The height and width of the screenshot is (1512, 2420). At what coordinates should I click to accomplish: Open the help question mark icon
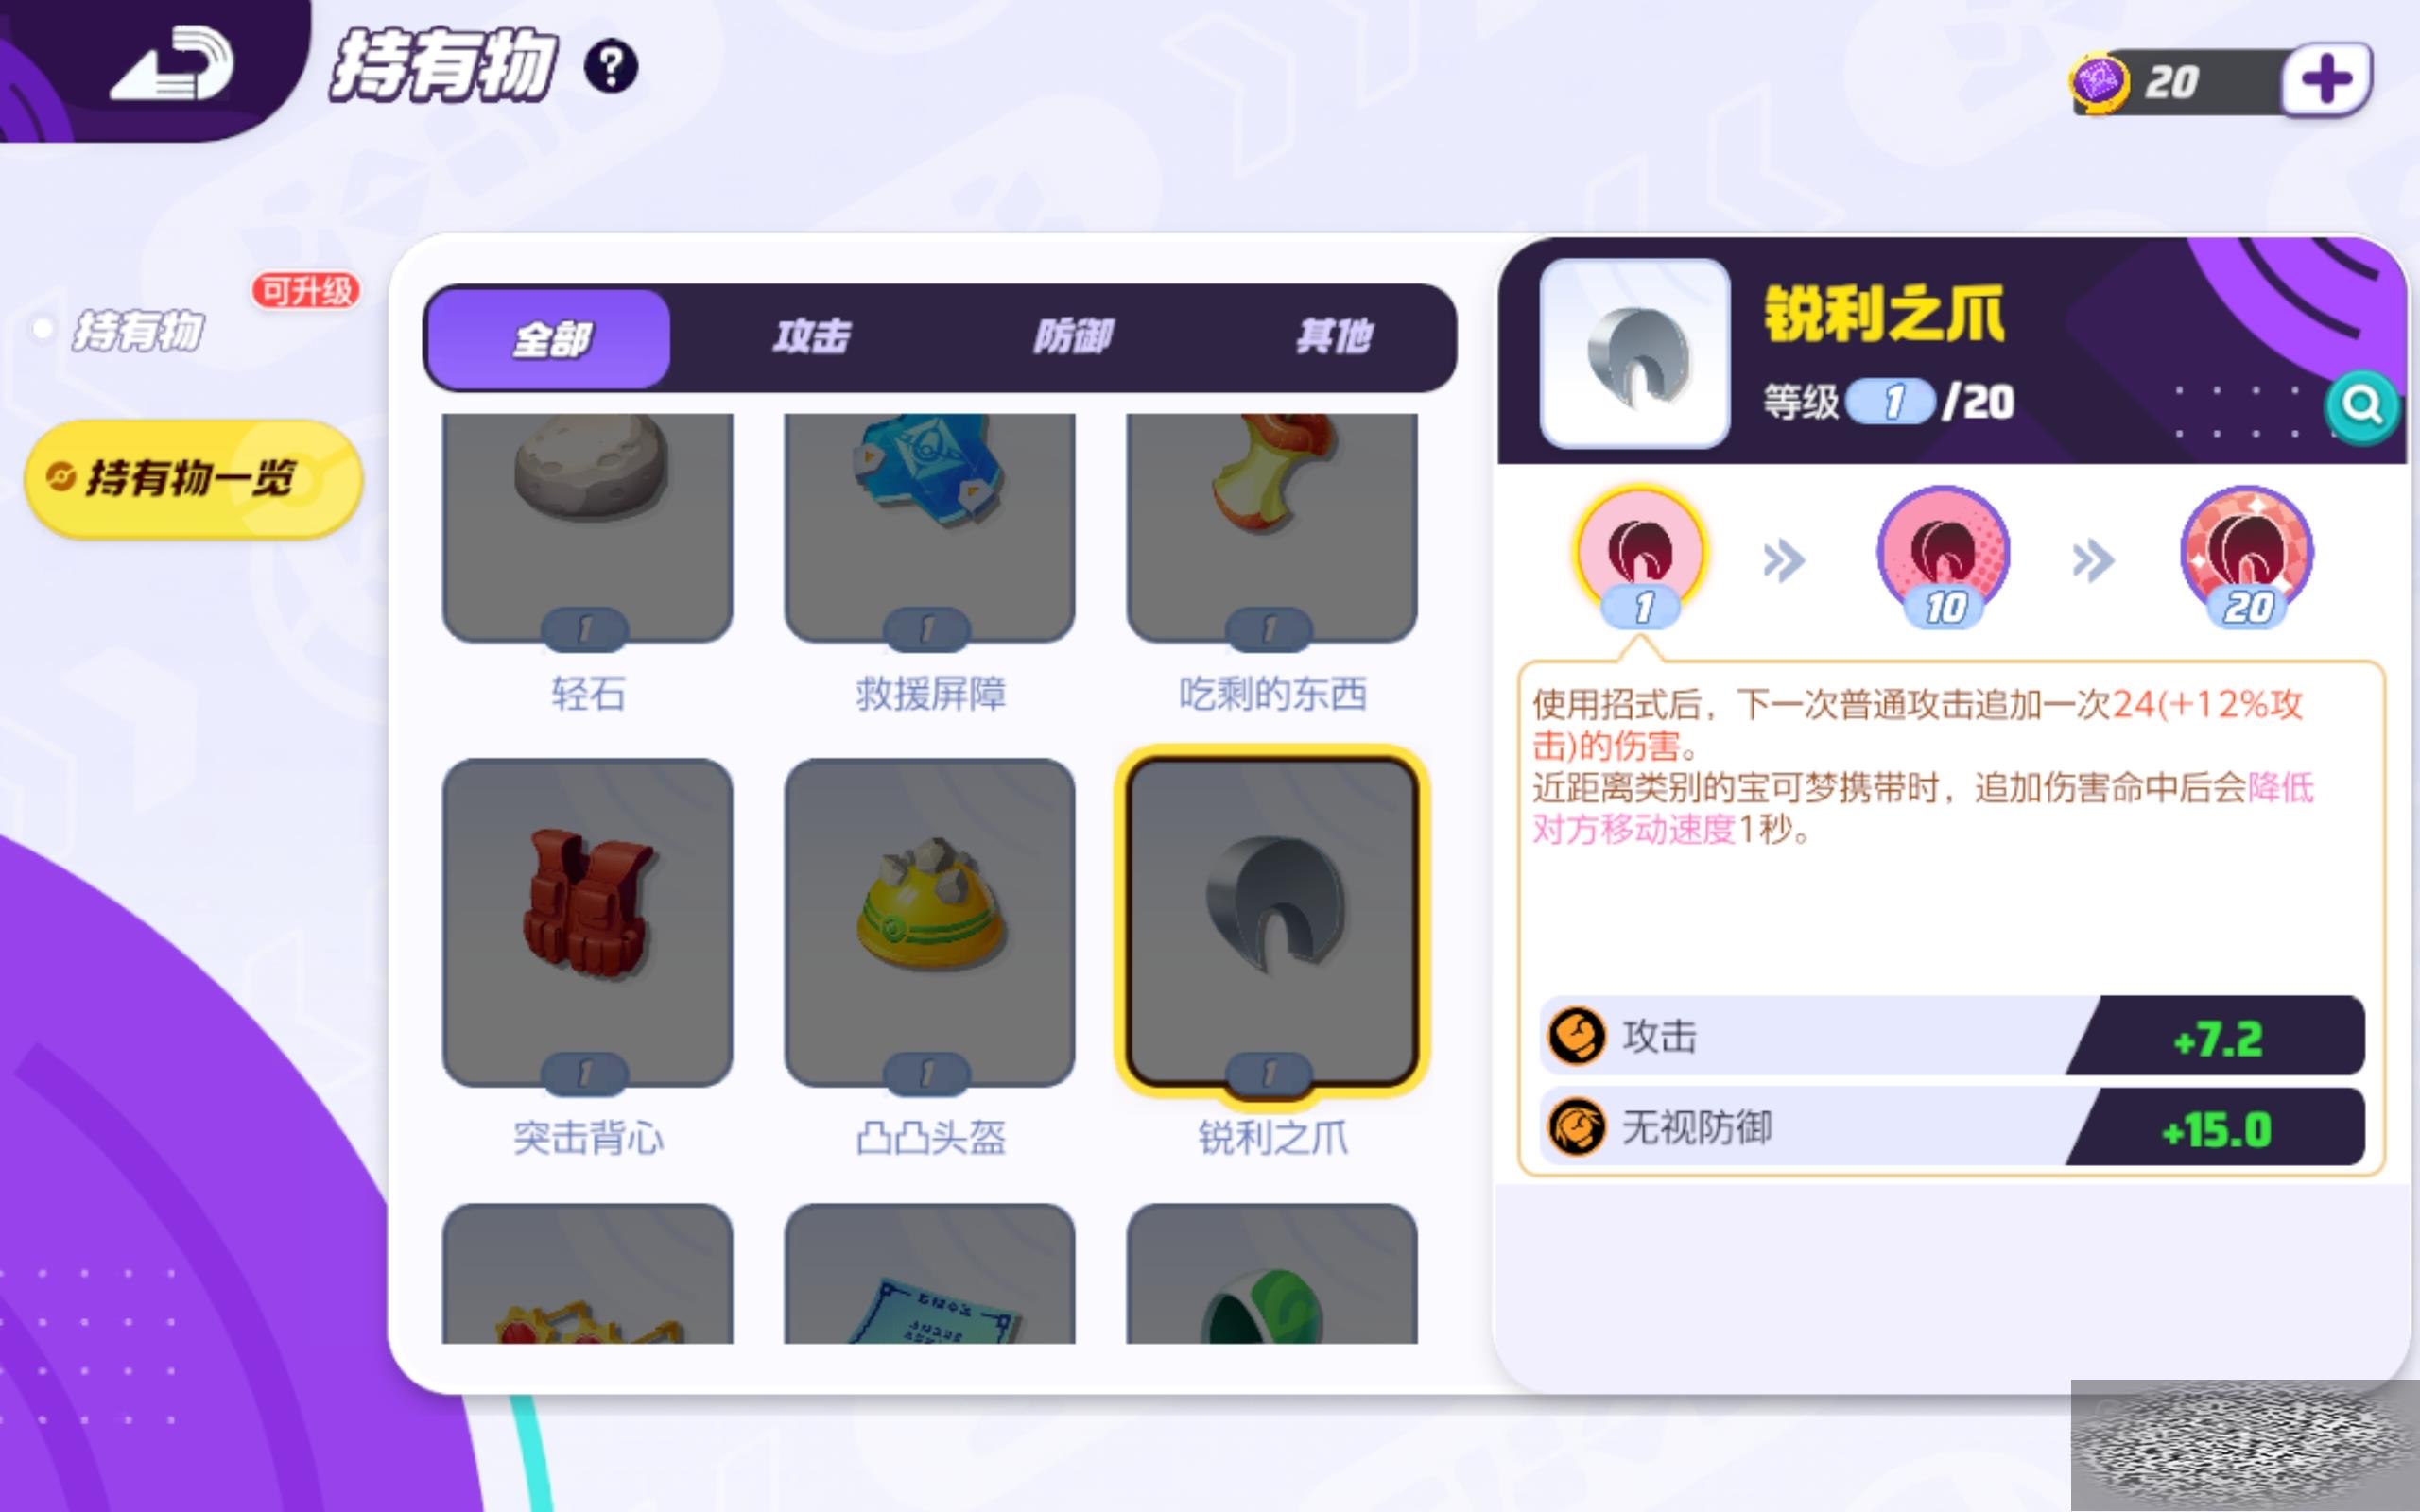click(x=611, y=67)
